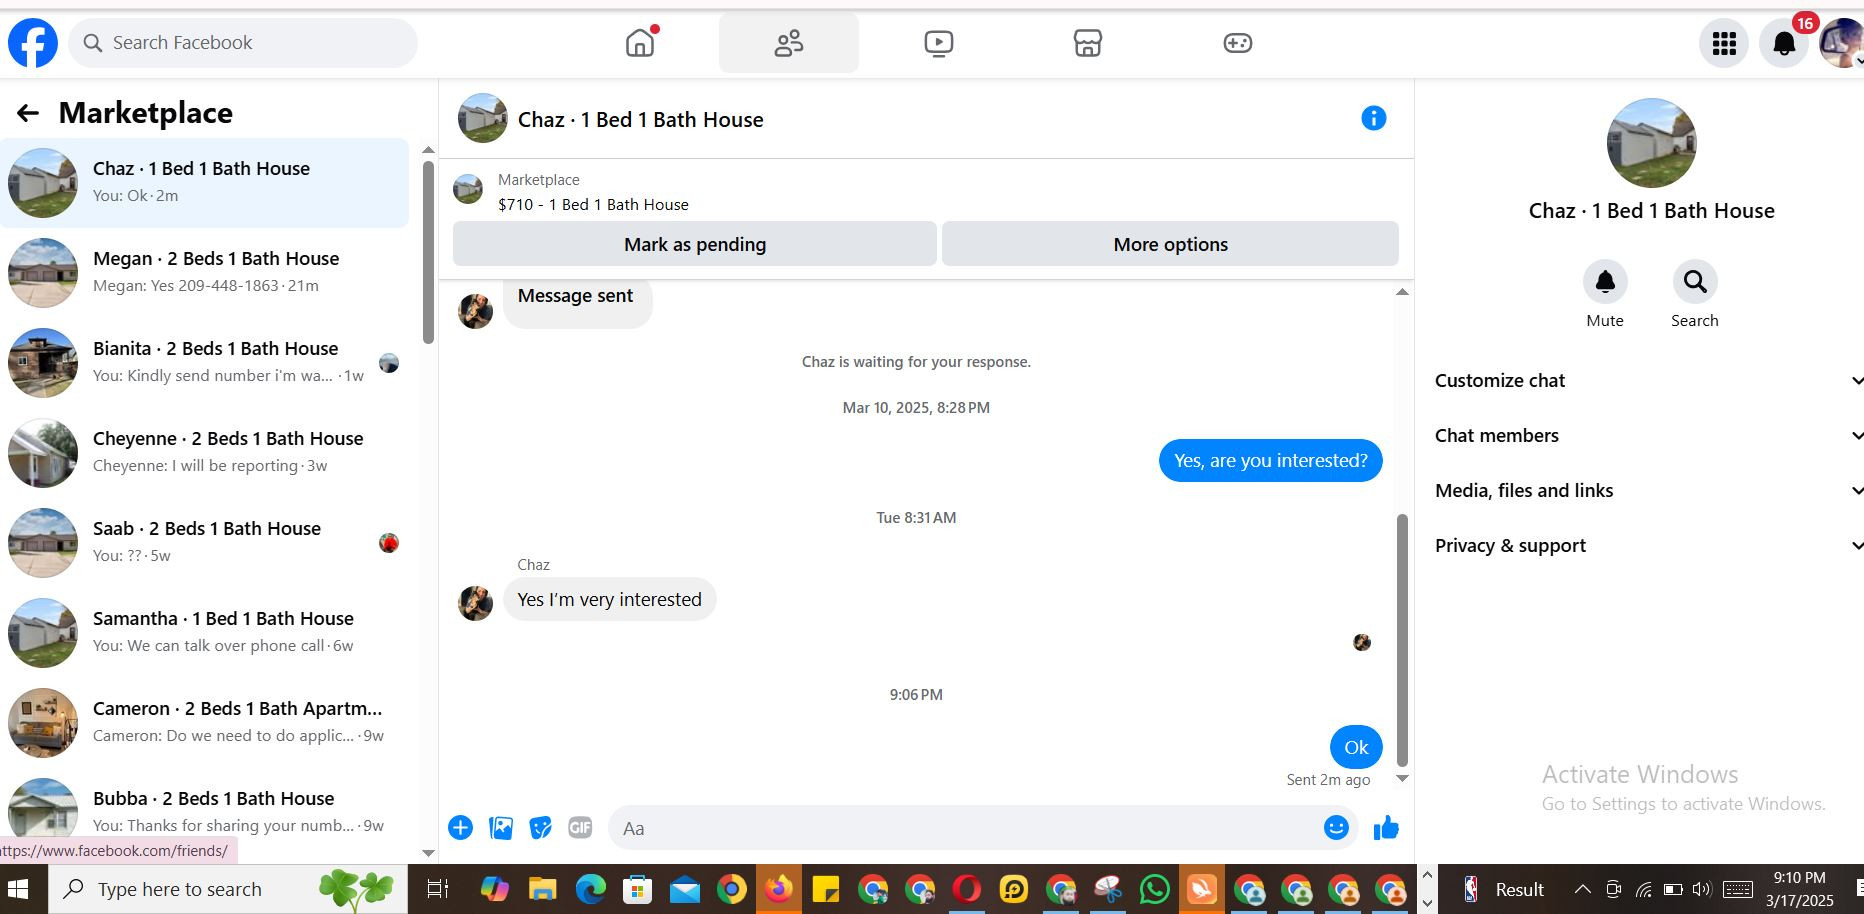This screenshot has width=1864, height=914.
Task: Mute the conversation with the bell icon
Action: point(1605,282)
